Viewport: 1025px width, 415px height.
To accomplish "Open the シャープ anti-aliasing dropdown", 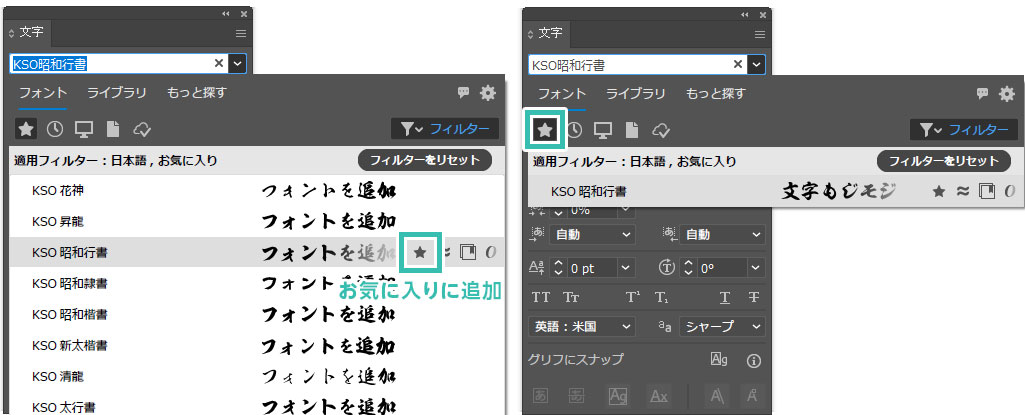I will [723, 326].
